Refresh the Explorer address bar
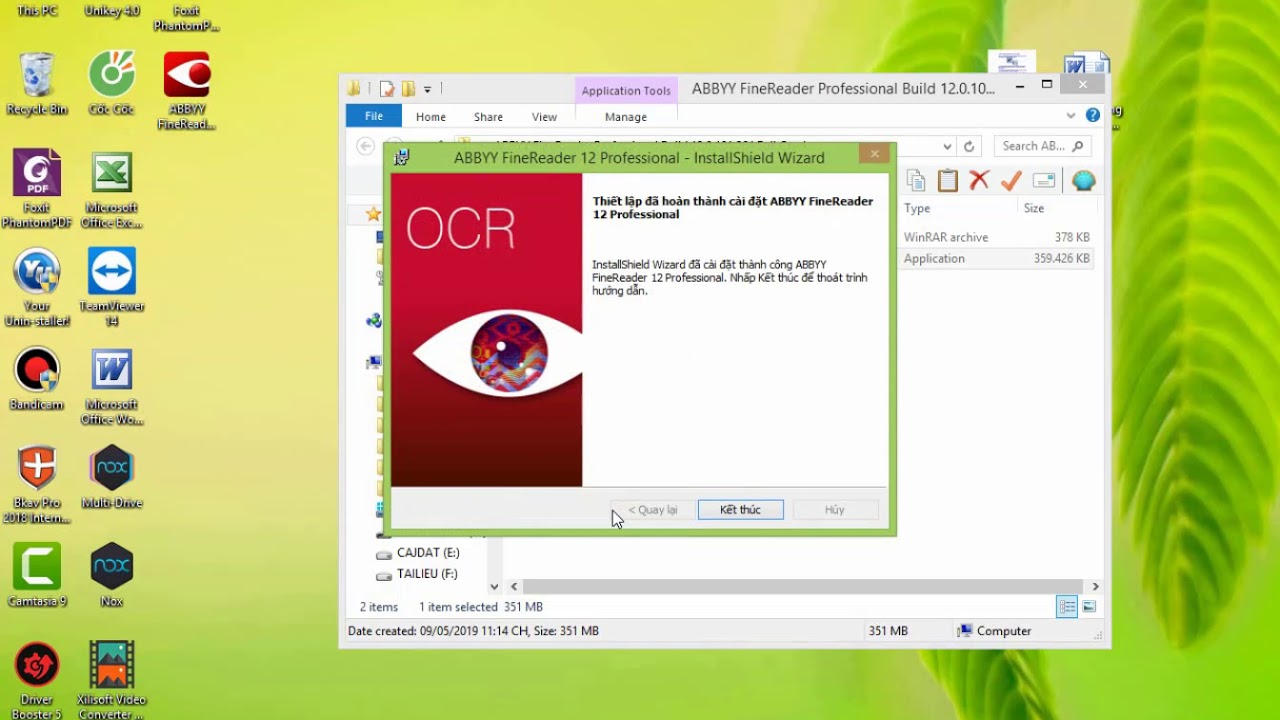Viewport: 1280px width, 720px height. pyautogui.click(x=968, y=146)
